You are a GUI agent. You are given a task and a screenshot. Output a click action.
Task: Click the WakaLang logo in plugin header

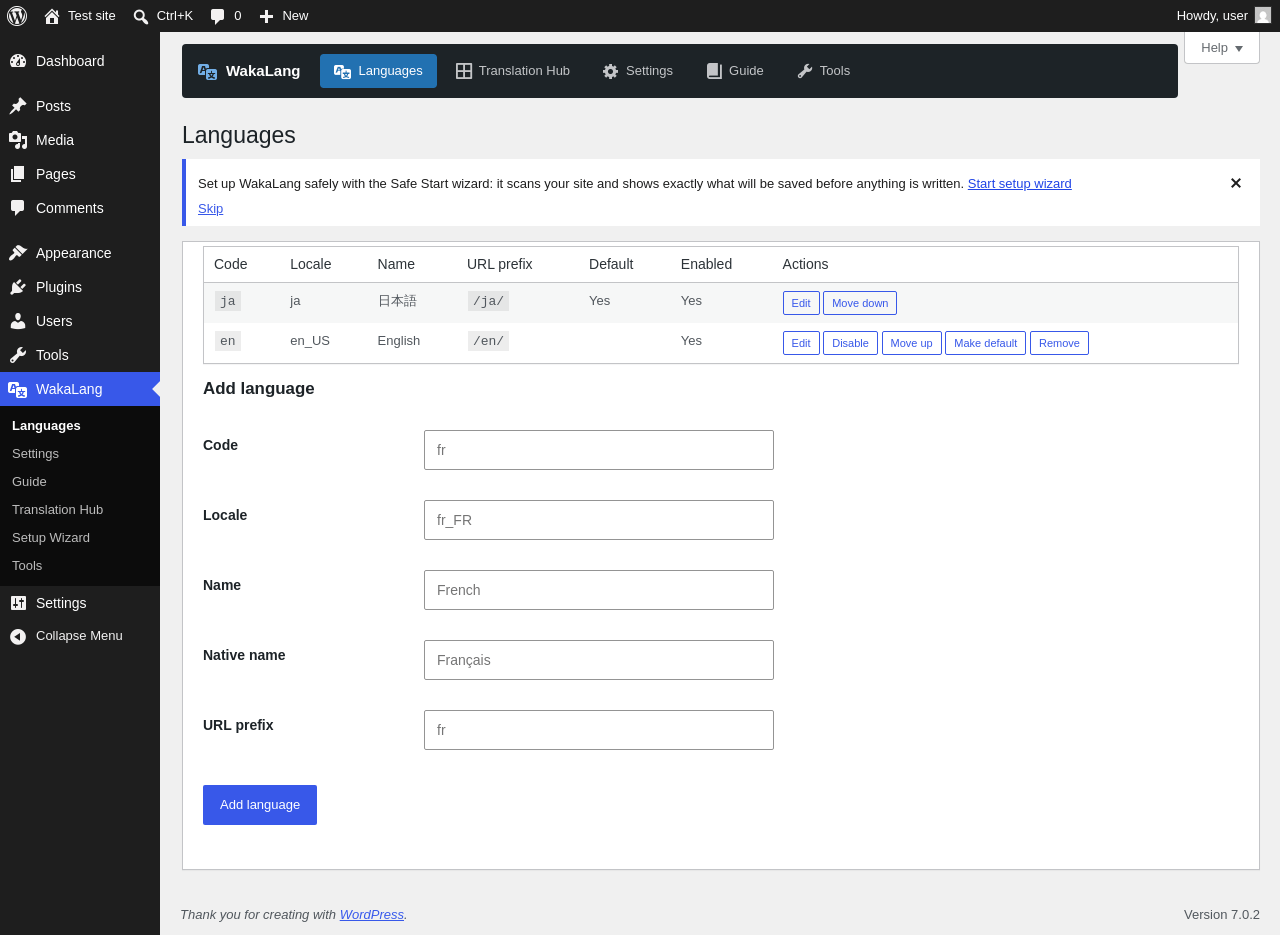coord(207,71)
